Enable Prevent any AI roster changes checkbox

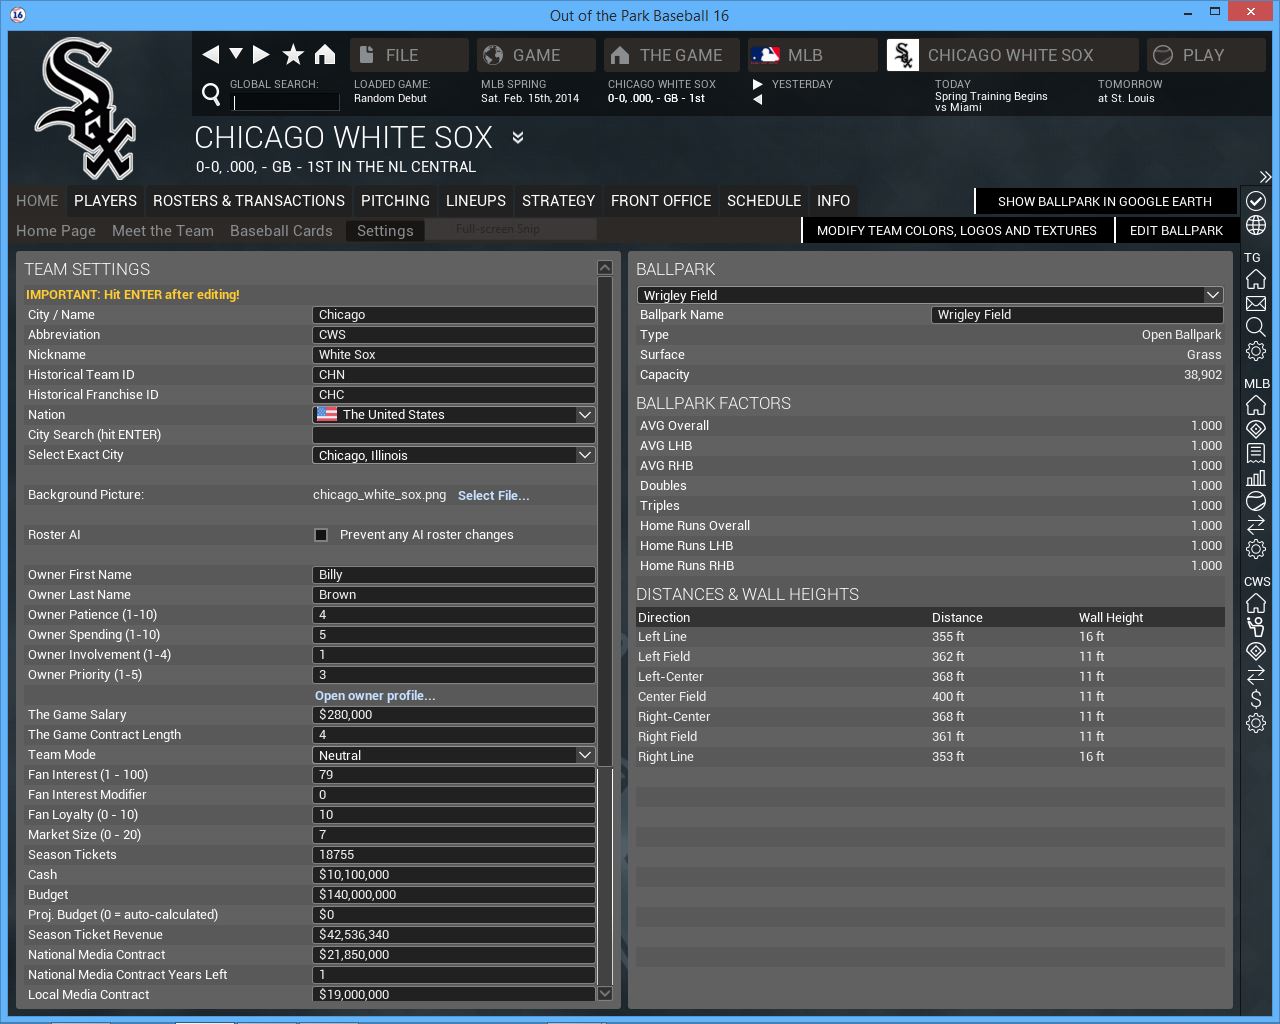click(x=321, y=535)
